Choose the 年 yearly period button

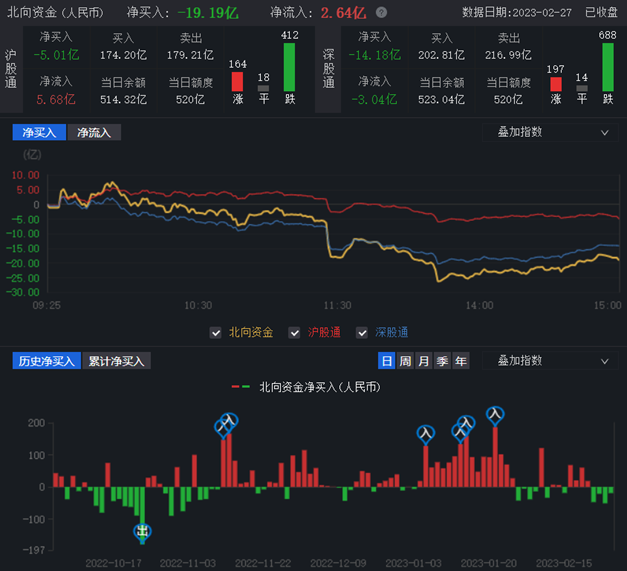461,361
